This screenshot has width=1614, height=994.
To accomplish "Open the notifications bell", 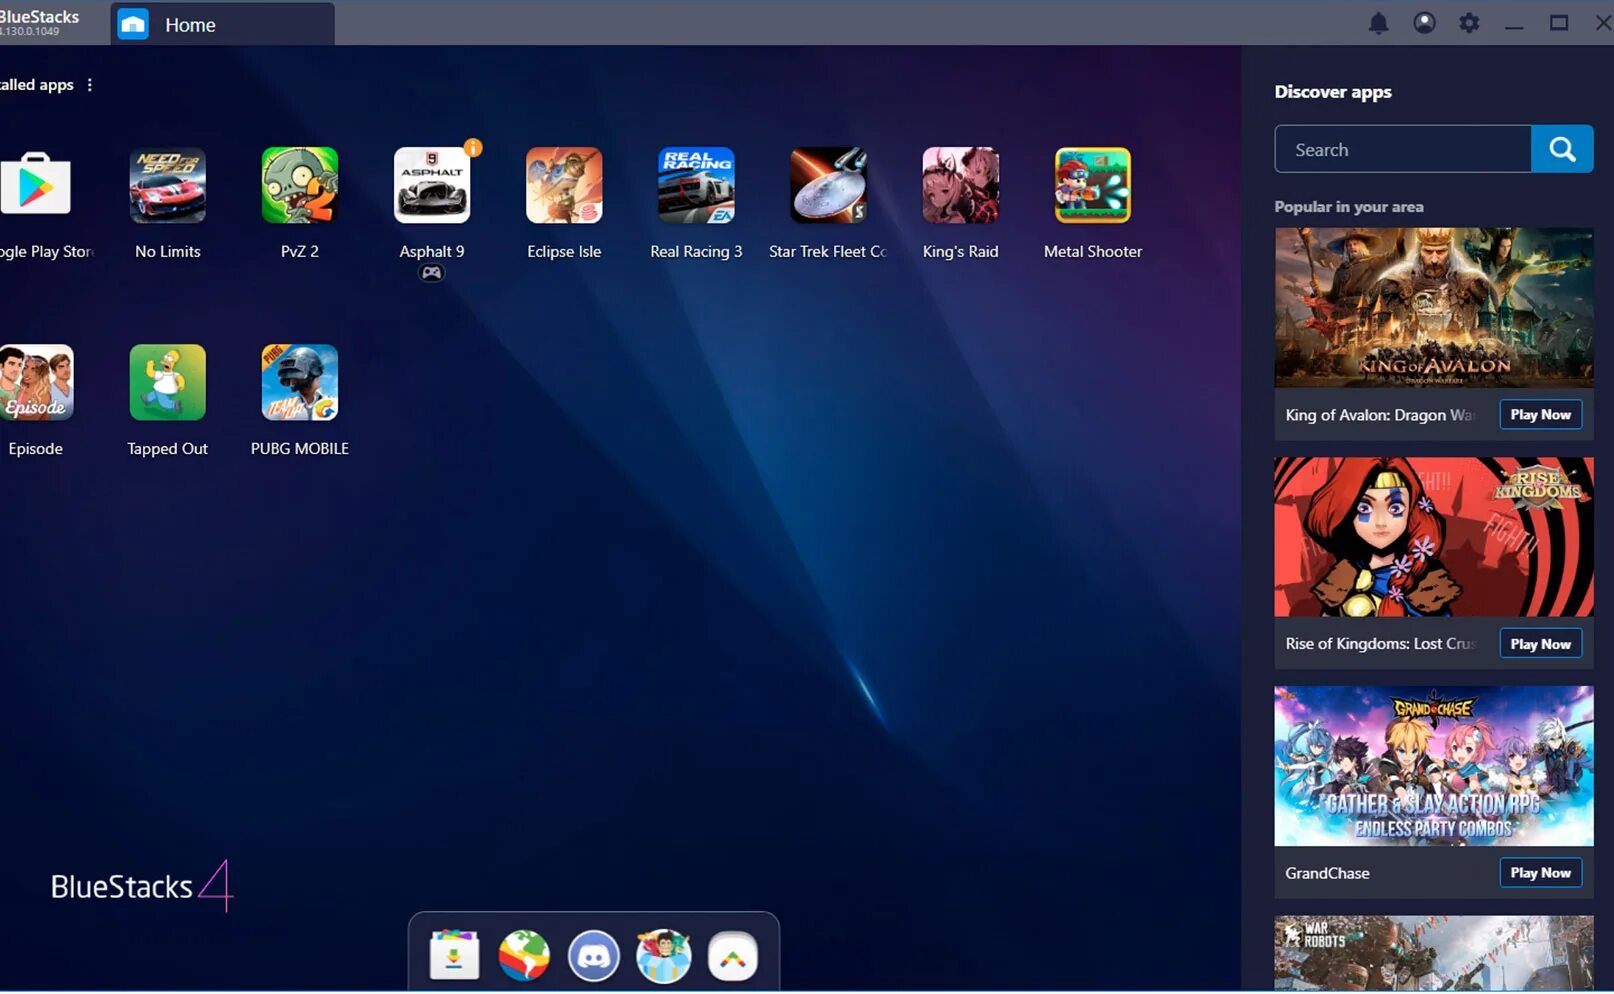I will click(x=1378, y=23).
